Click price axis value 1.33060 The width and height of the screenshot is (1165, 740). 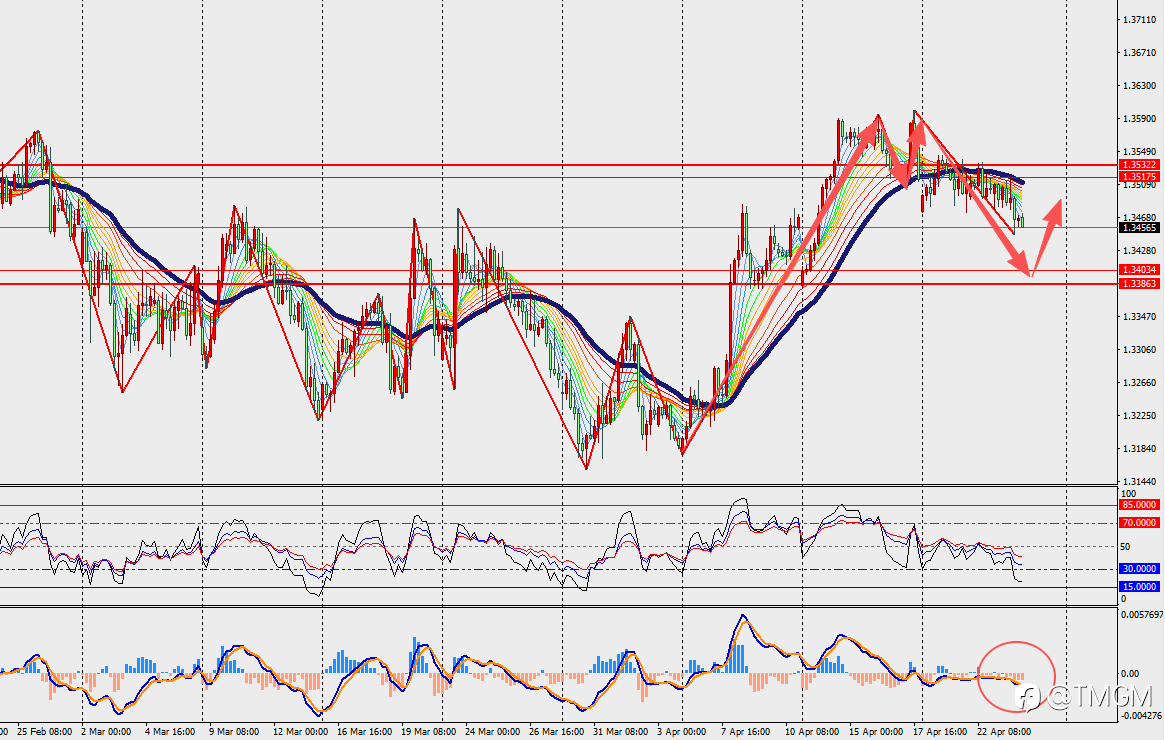[1140, 349]
